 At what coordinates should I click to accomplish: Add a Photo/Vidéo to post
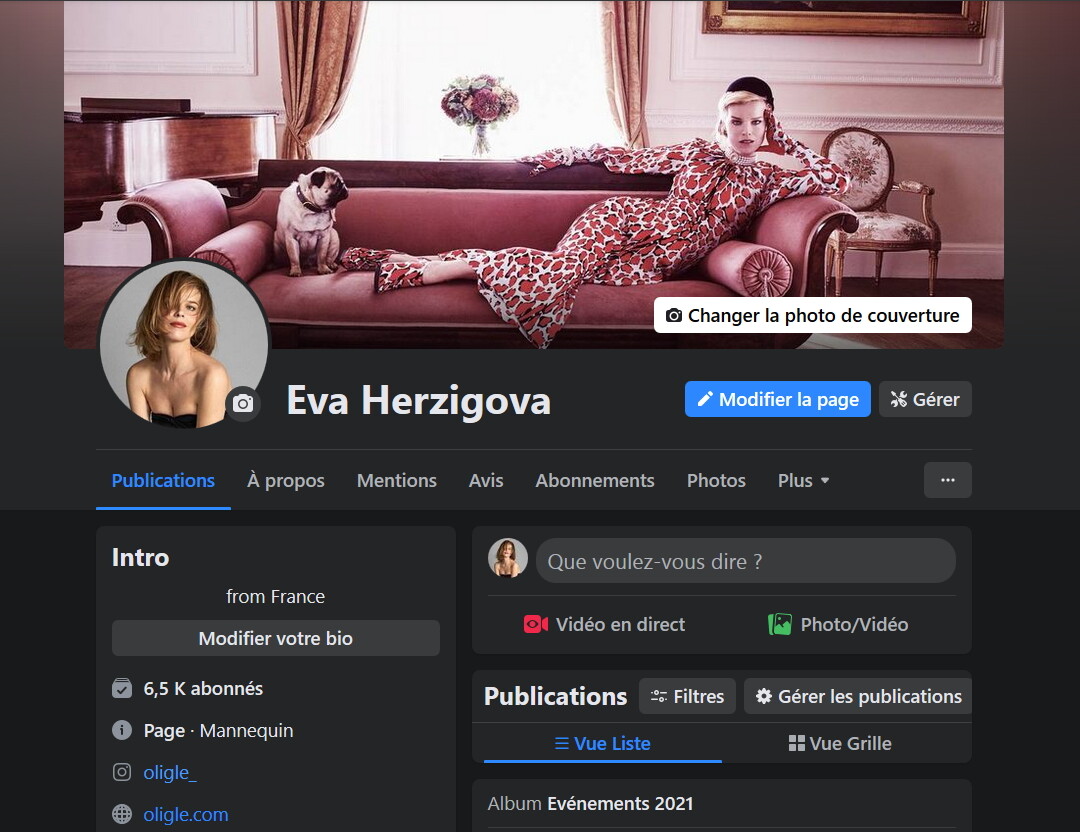[838, 624]
